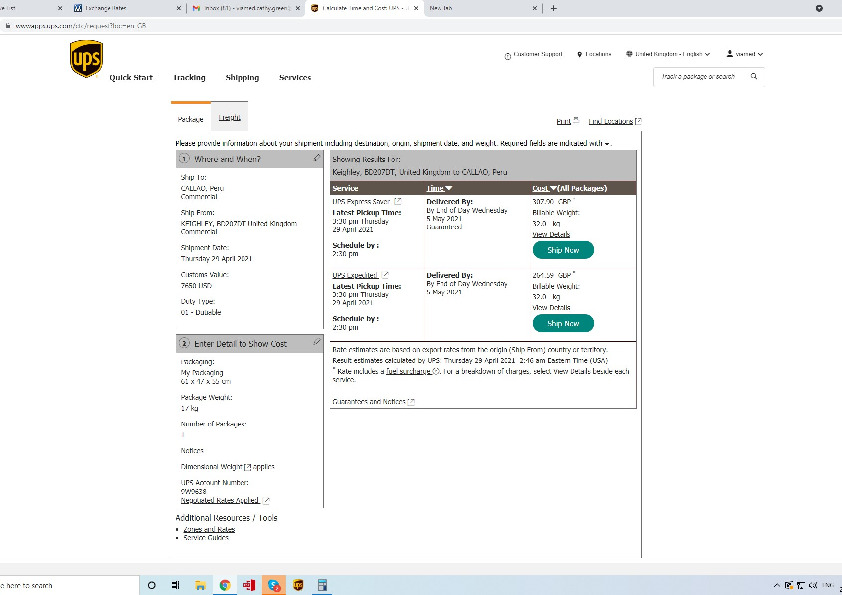The image size is (842, 595).
Task: Open the Tracking menu
Action: [189, 77]
